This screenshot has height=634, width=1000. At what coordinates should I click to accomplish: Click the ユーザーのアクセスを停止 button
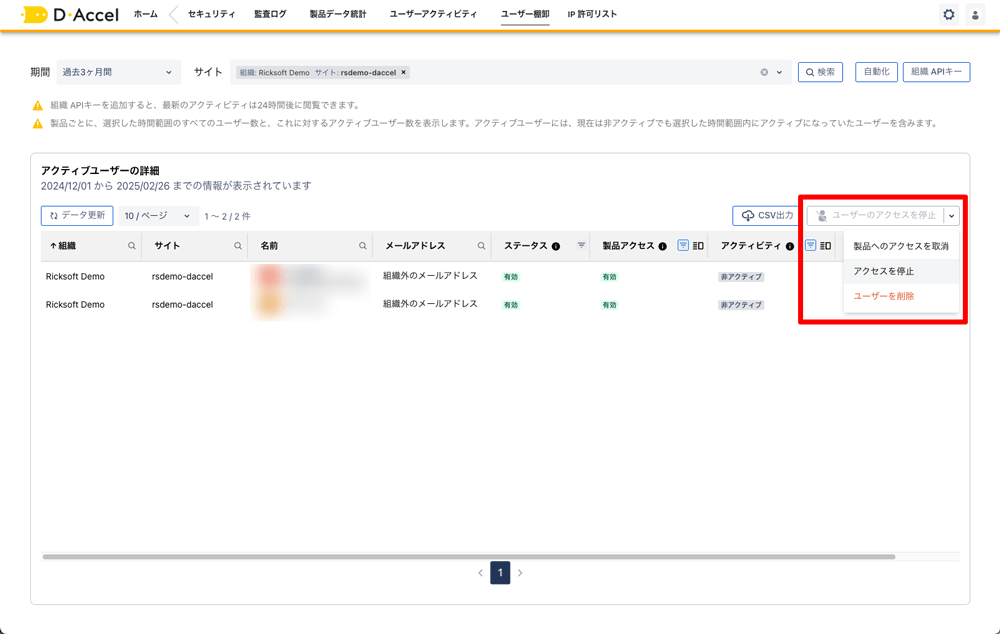[x=876, y=216]
